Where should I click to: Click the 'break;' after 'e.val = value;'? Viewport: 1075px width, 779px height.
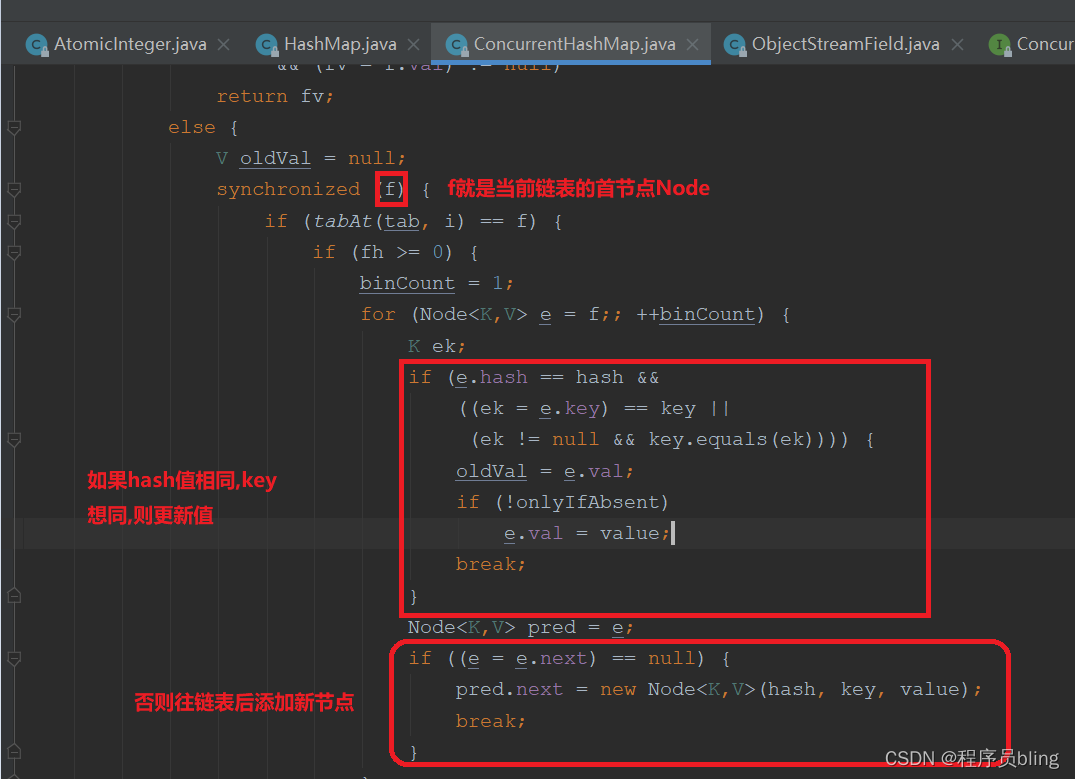point(490,564)
